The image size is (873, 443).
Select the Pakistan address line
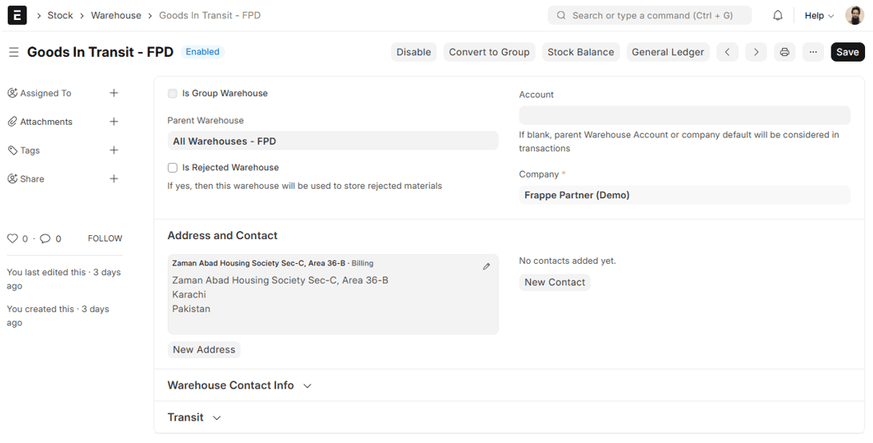(x=191, y=309)
